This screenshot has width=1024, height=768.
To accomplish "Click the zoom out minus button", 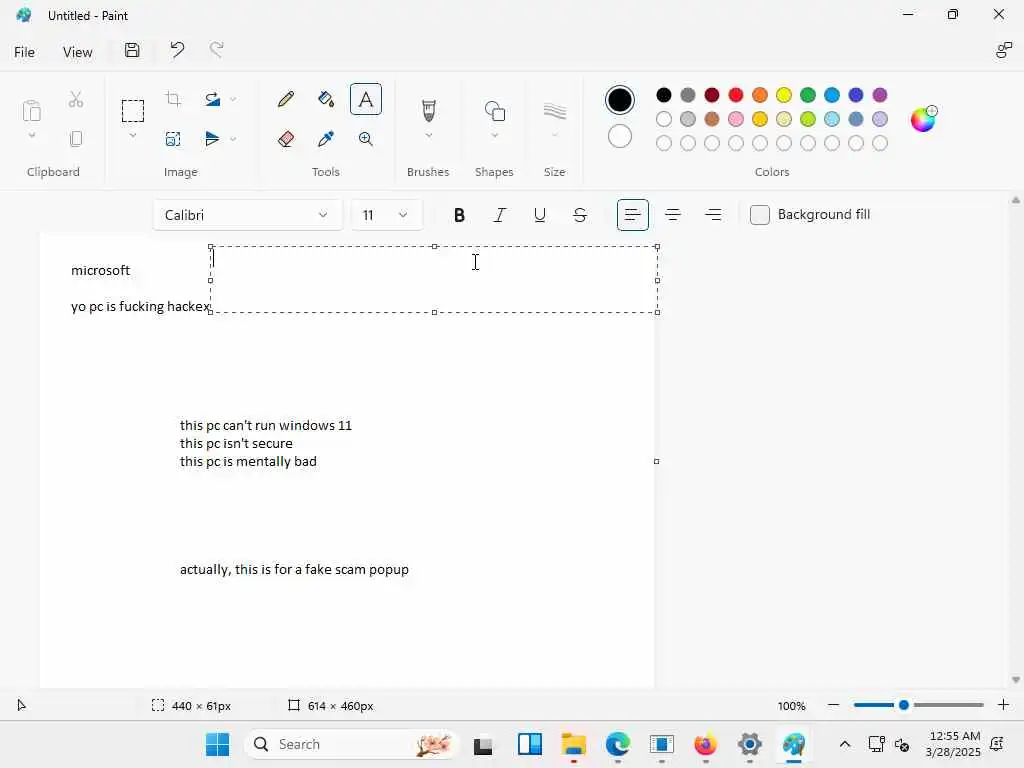I will (x=833, y=705).
